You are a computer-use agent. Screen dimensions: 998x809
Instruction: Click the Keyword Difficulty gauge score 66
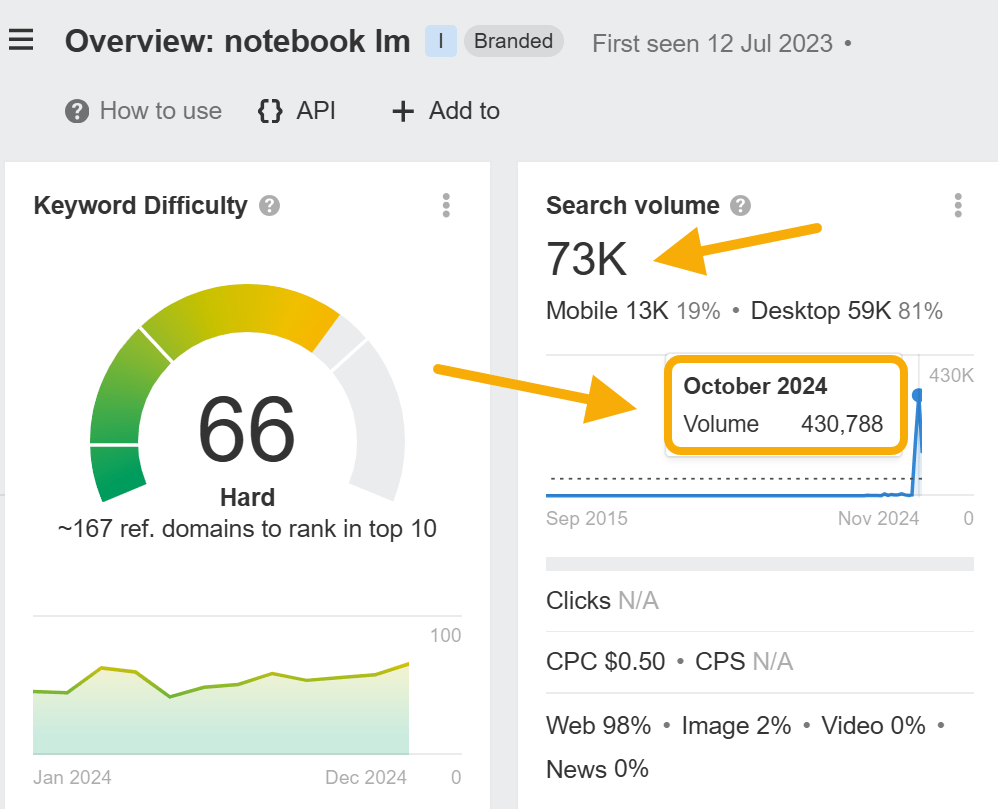pyautogui.click(x=246, y=430)
